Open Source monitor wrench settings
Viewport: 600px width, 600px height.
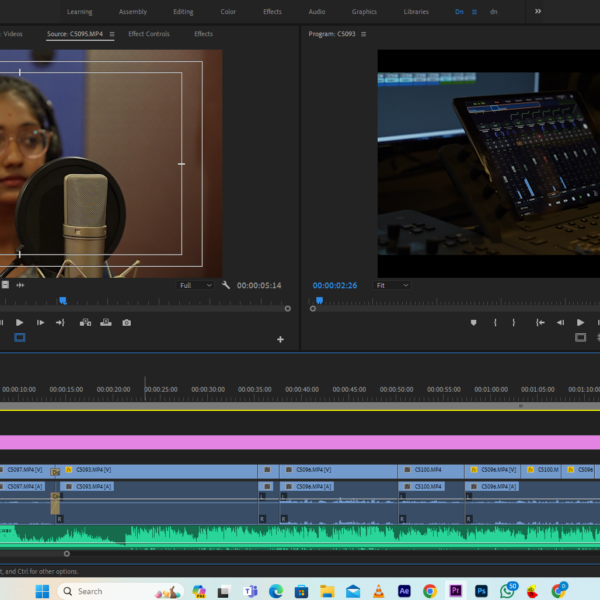[226, 285]
